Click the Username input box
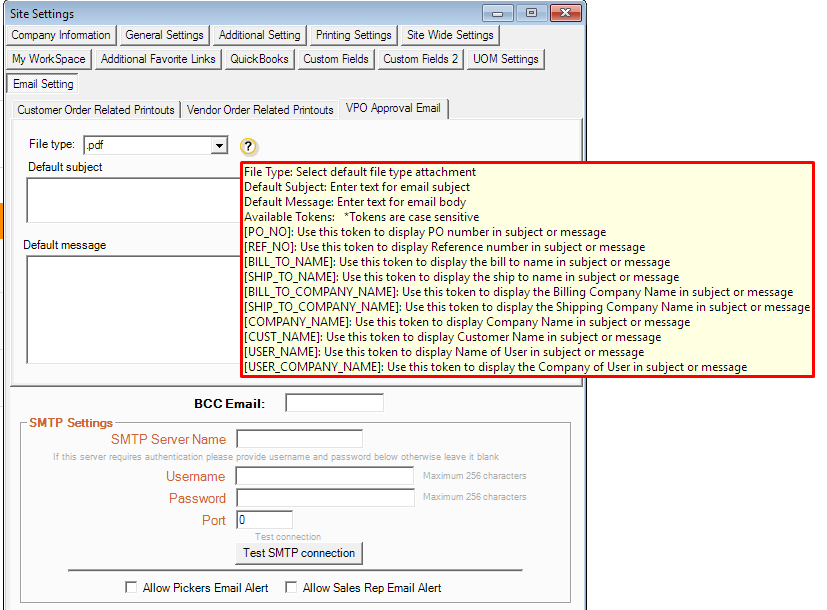 325,476
